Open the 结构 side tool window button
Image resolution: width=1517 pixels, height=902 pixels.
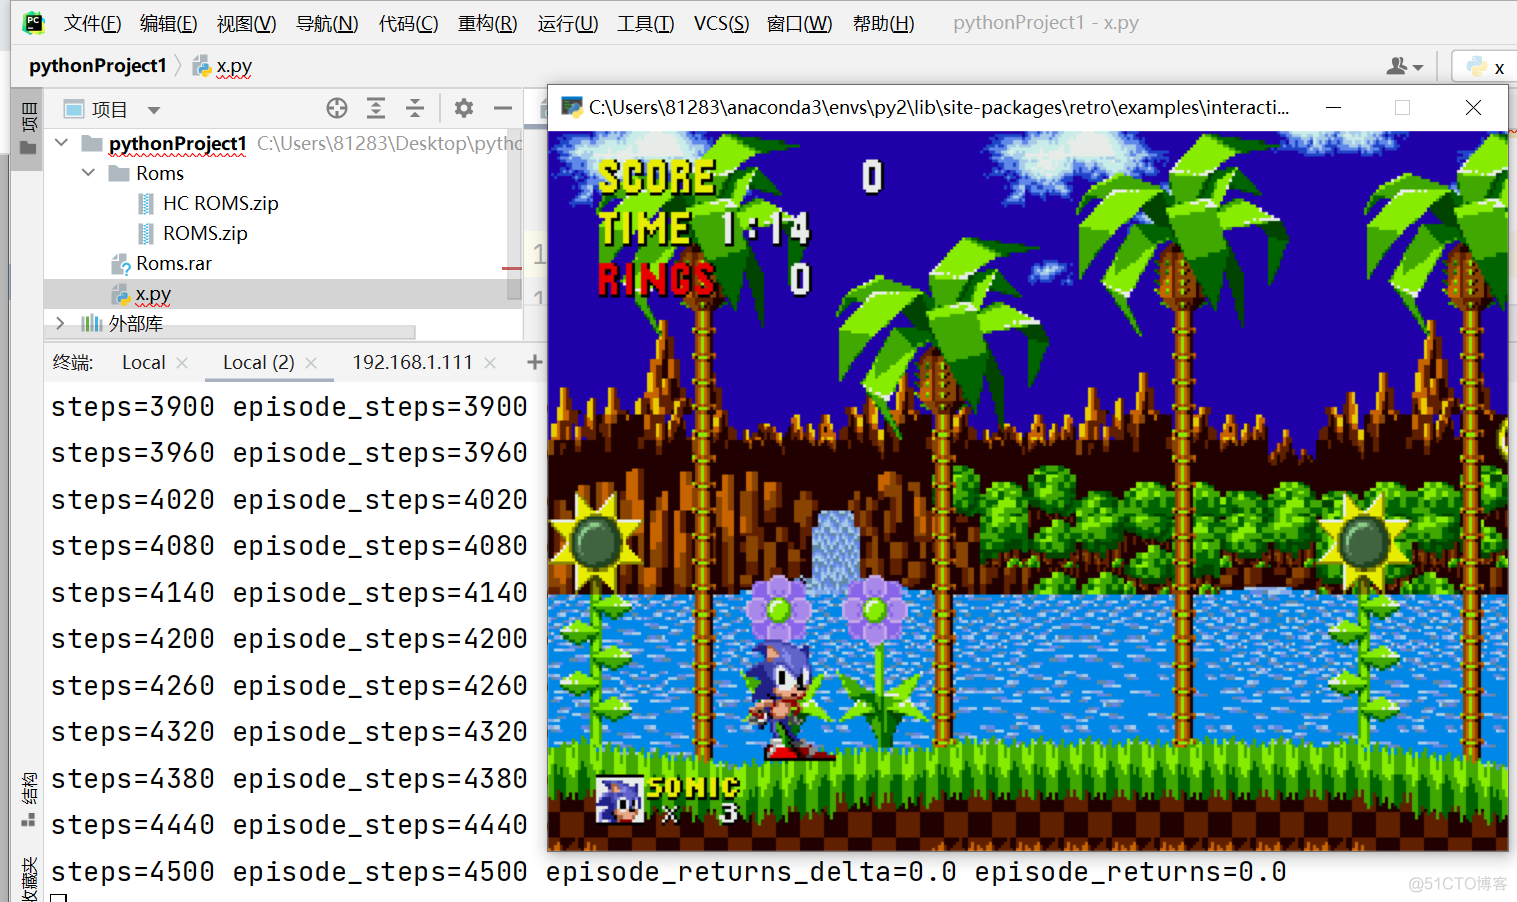click(x=28, y=800)
